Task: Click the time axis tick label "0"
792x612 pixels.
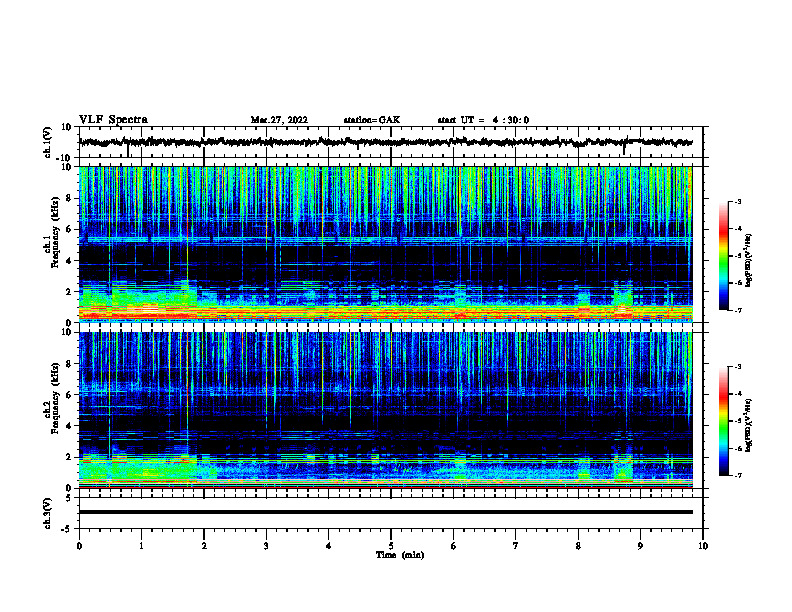Action: pyautogui.click(x=79, y=546)
